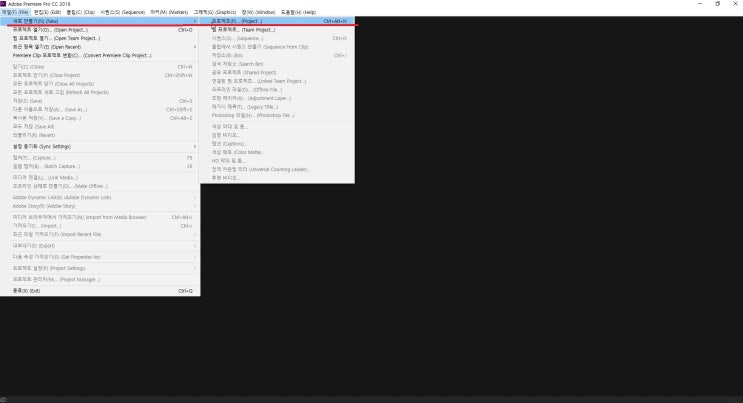Open the Clip menu

click(81, 12)
